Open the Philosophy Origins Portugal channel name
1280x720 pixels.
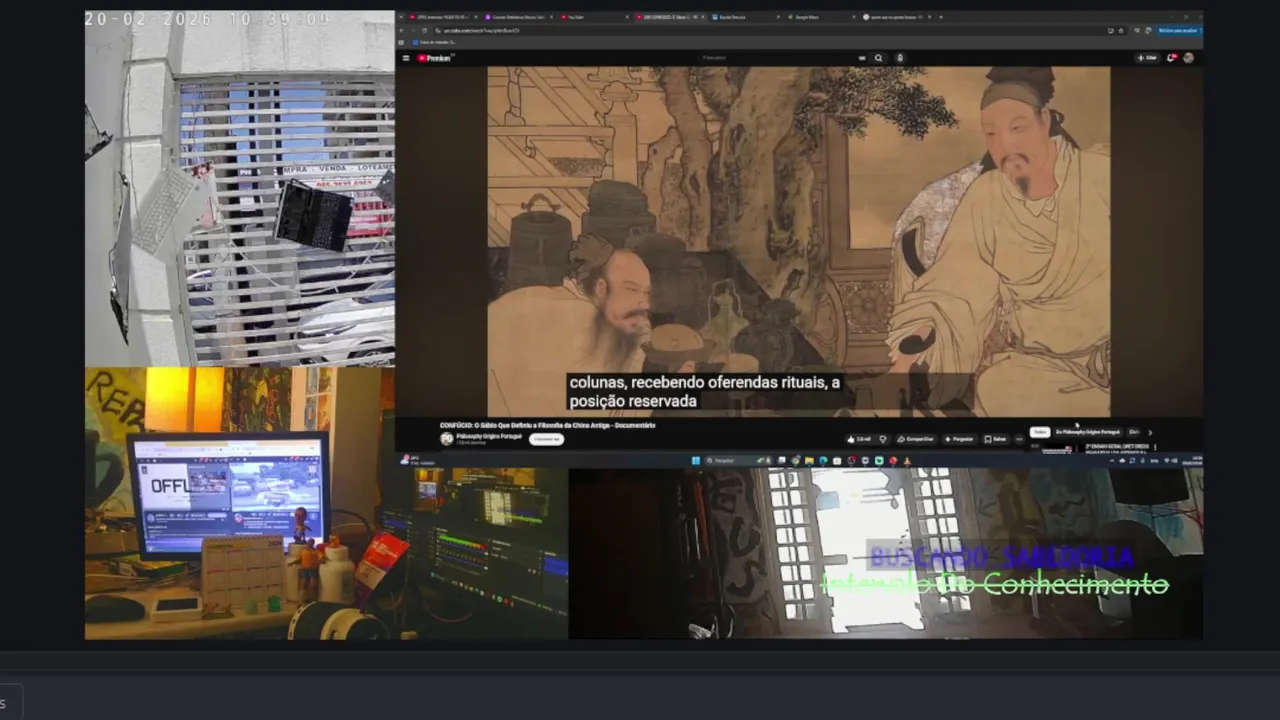pos(489,436)
